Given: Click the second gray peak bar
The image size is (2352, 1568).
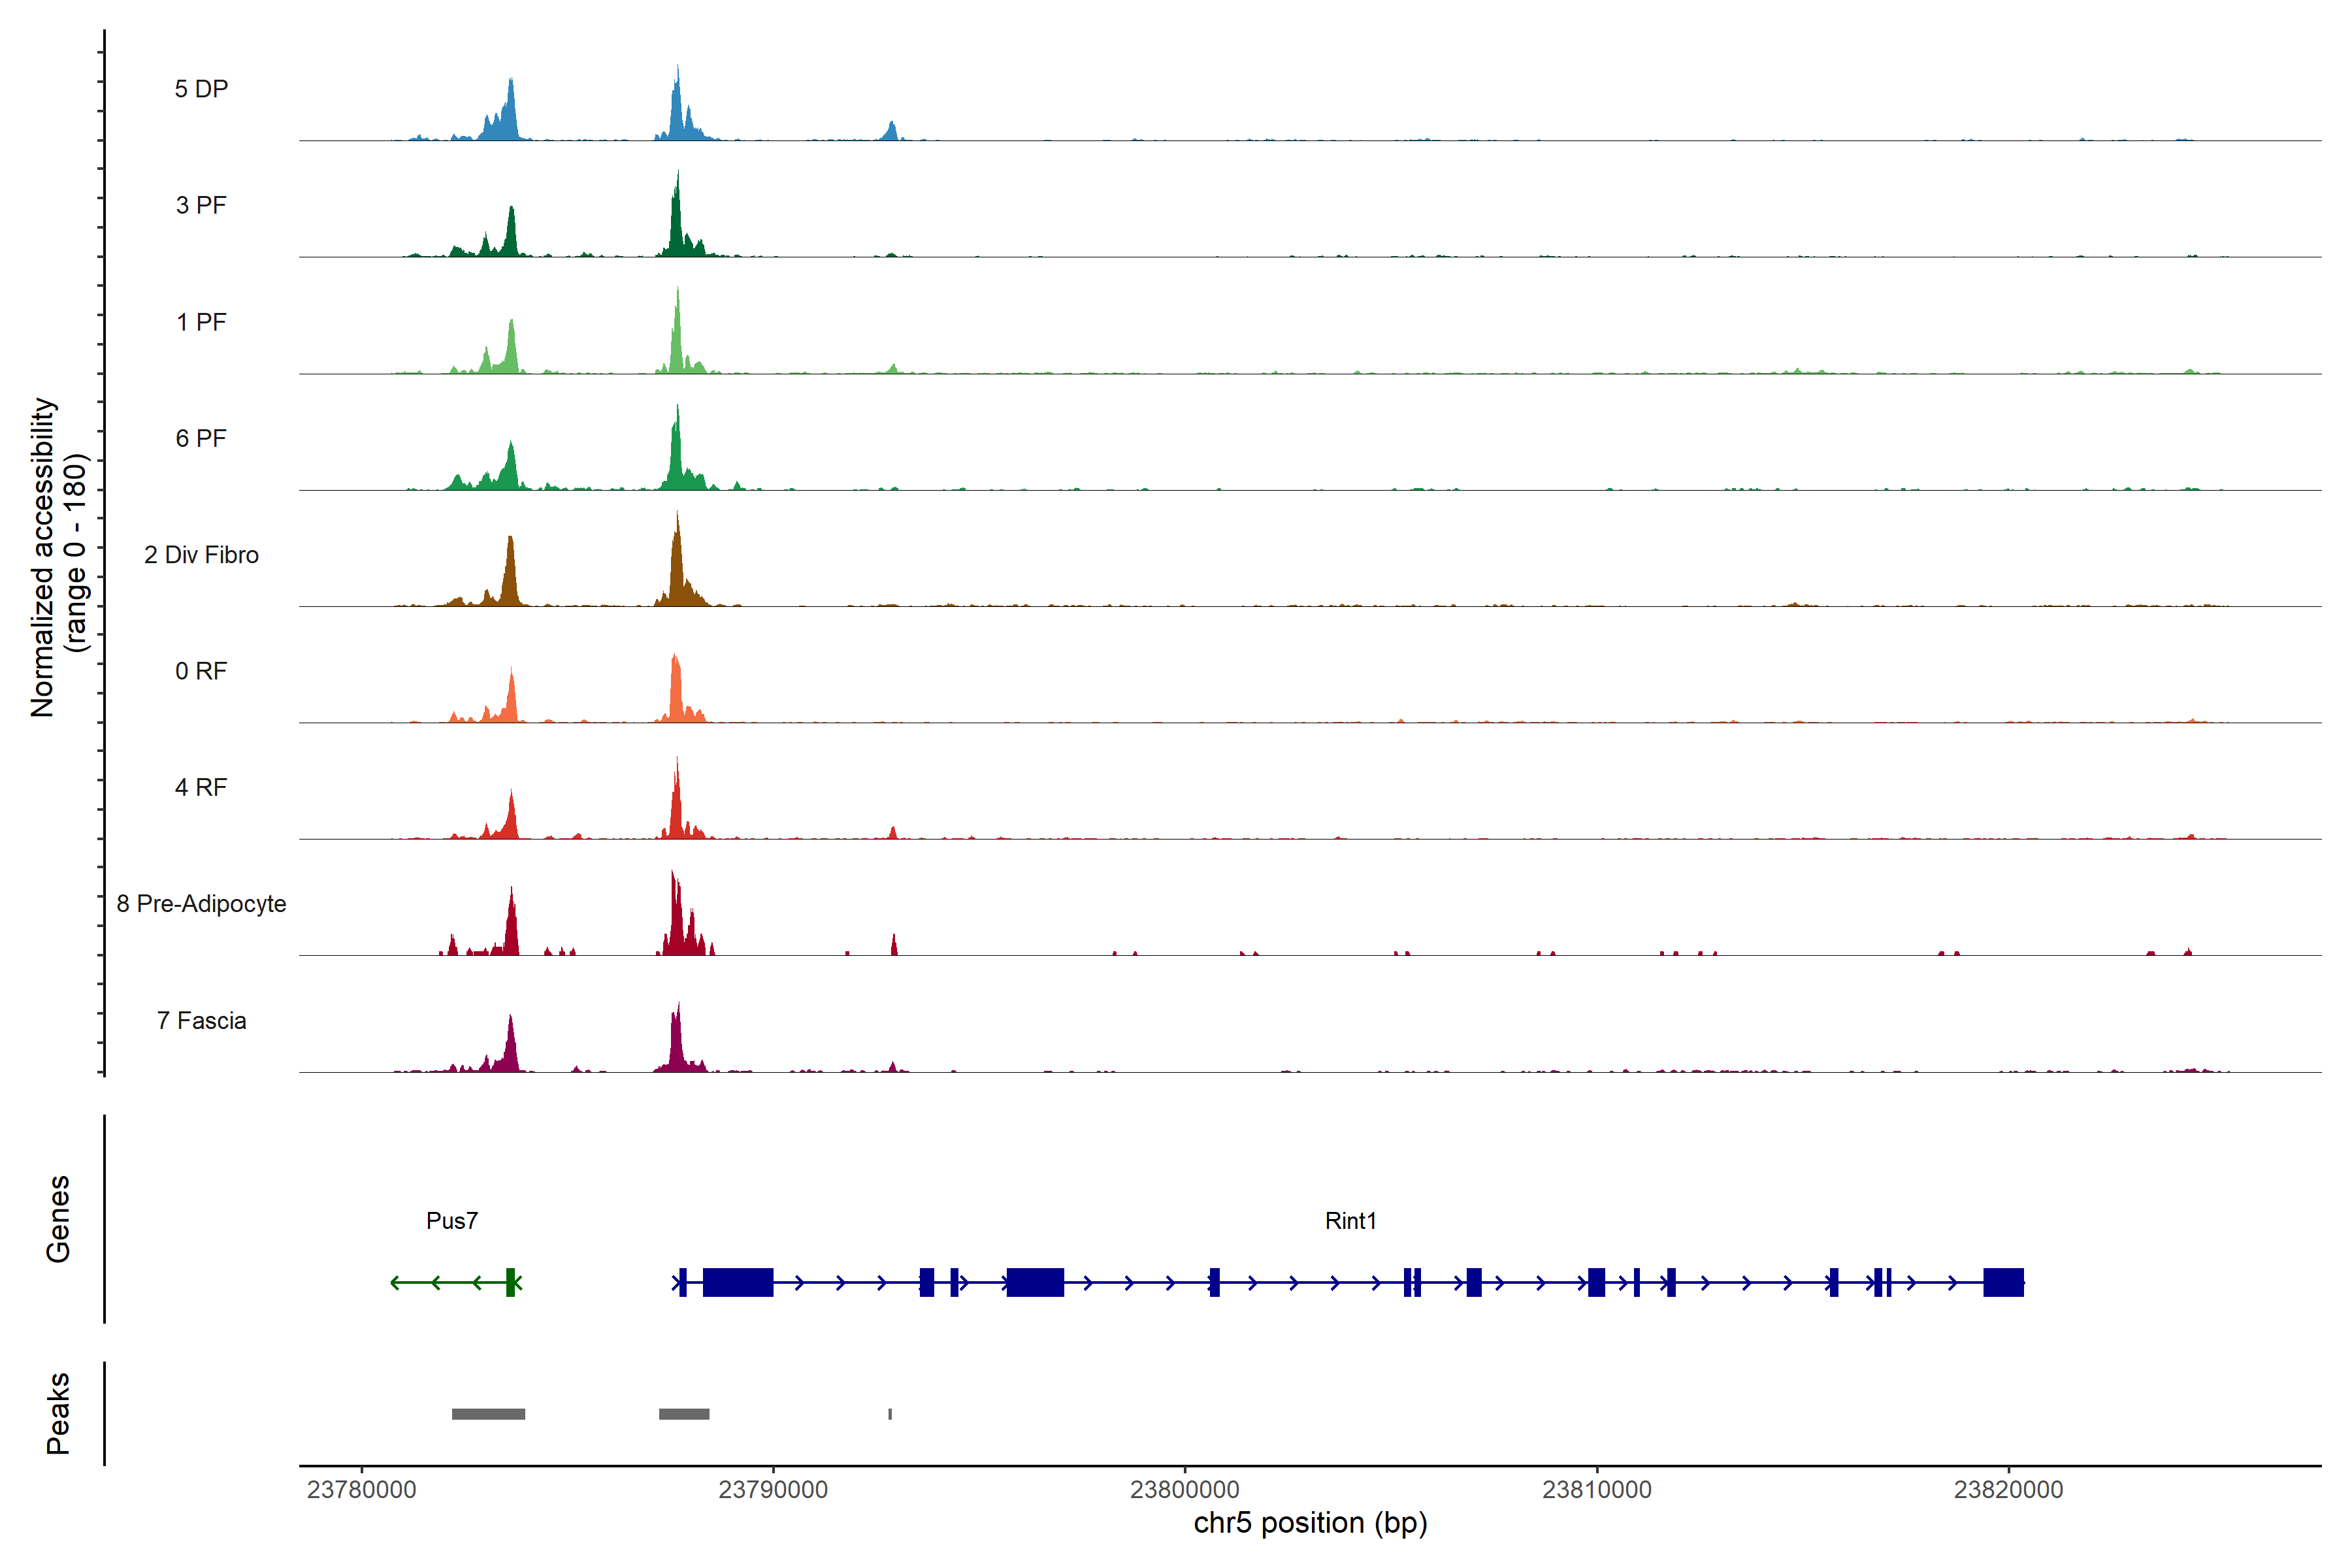Looking at the screenshot, I should (684, 1414).
